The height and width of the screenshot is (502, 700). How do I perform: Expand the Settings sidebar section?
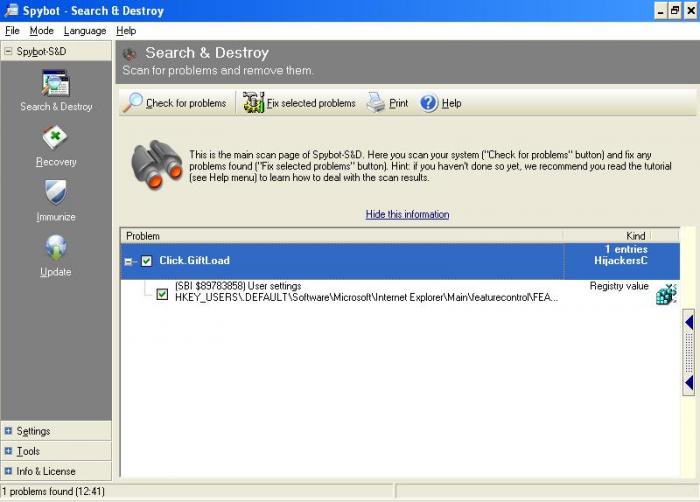8,431
